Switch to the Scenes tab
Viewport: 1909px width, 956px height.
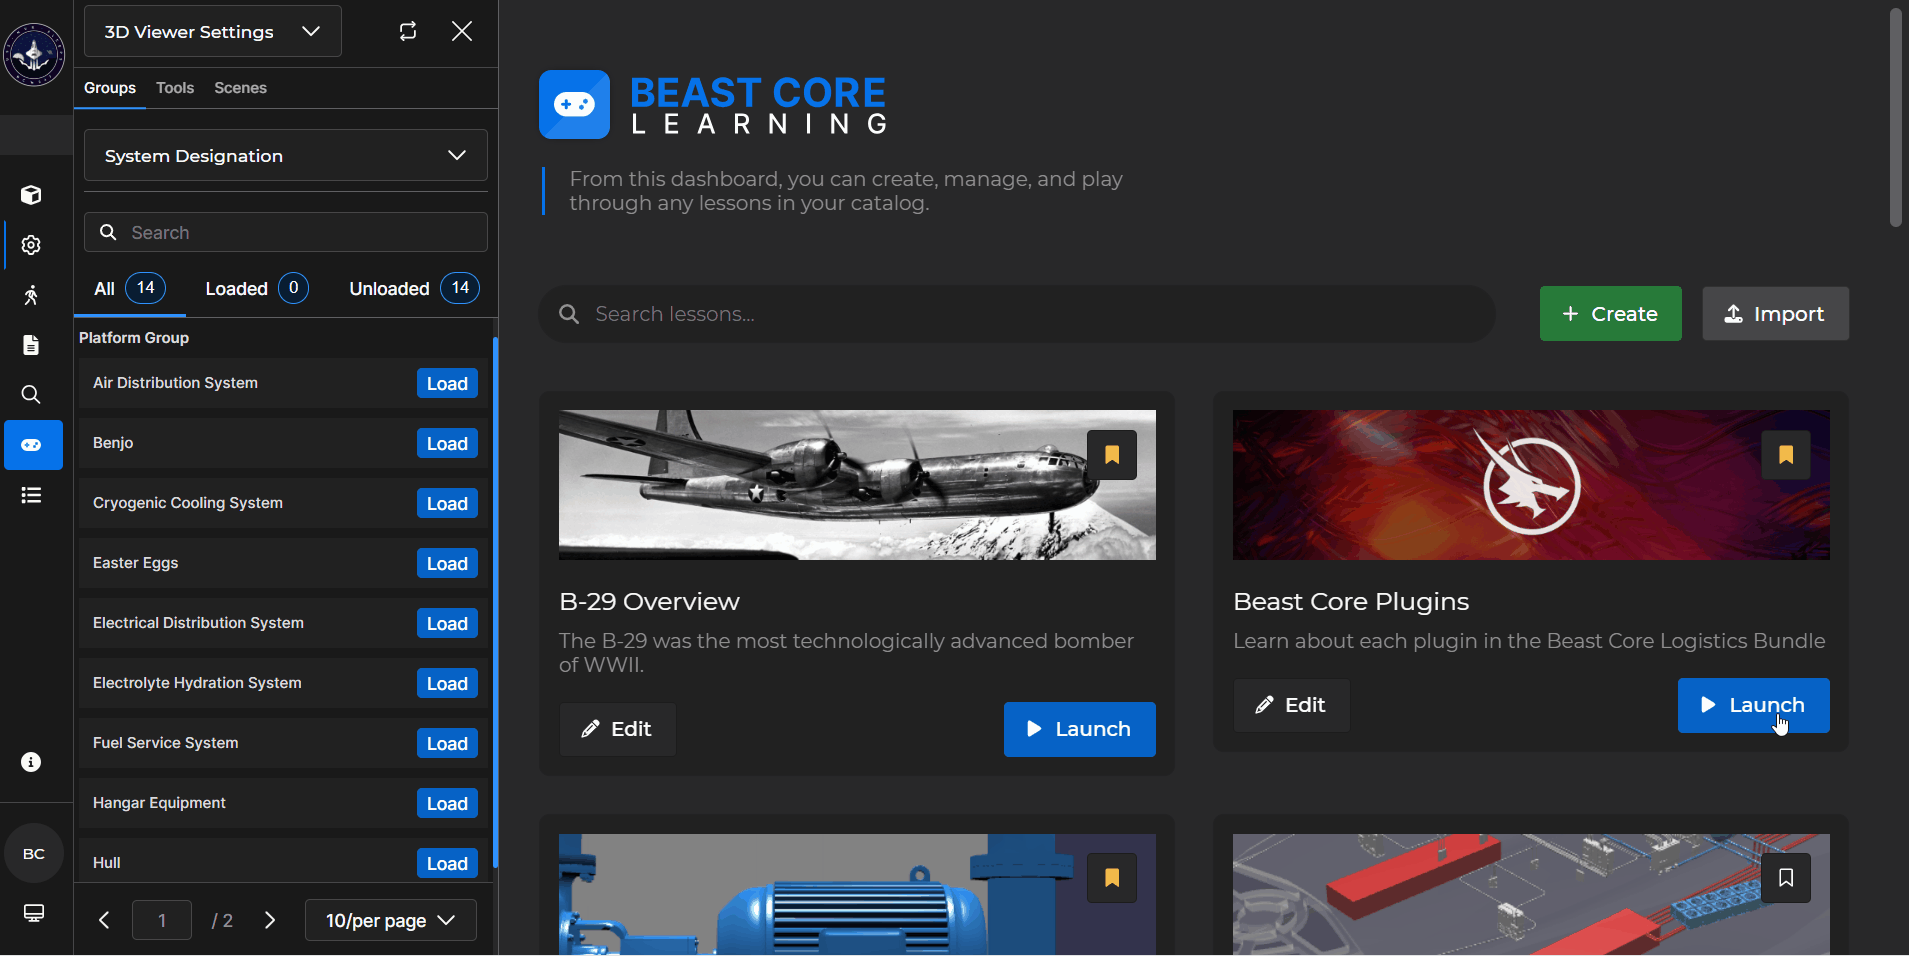(x=240, y=88)
